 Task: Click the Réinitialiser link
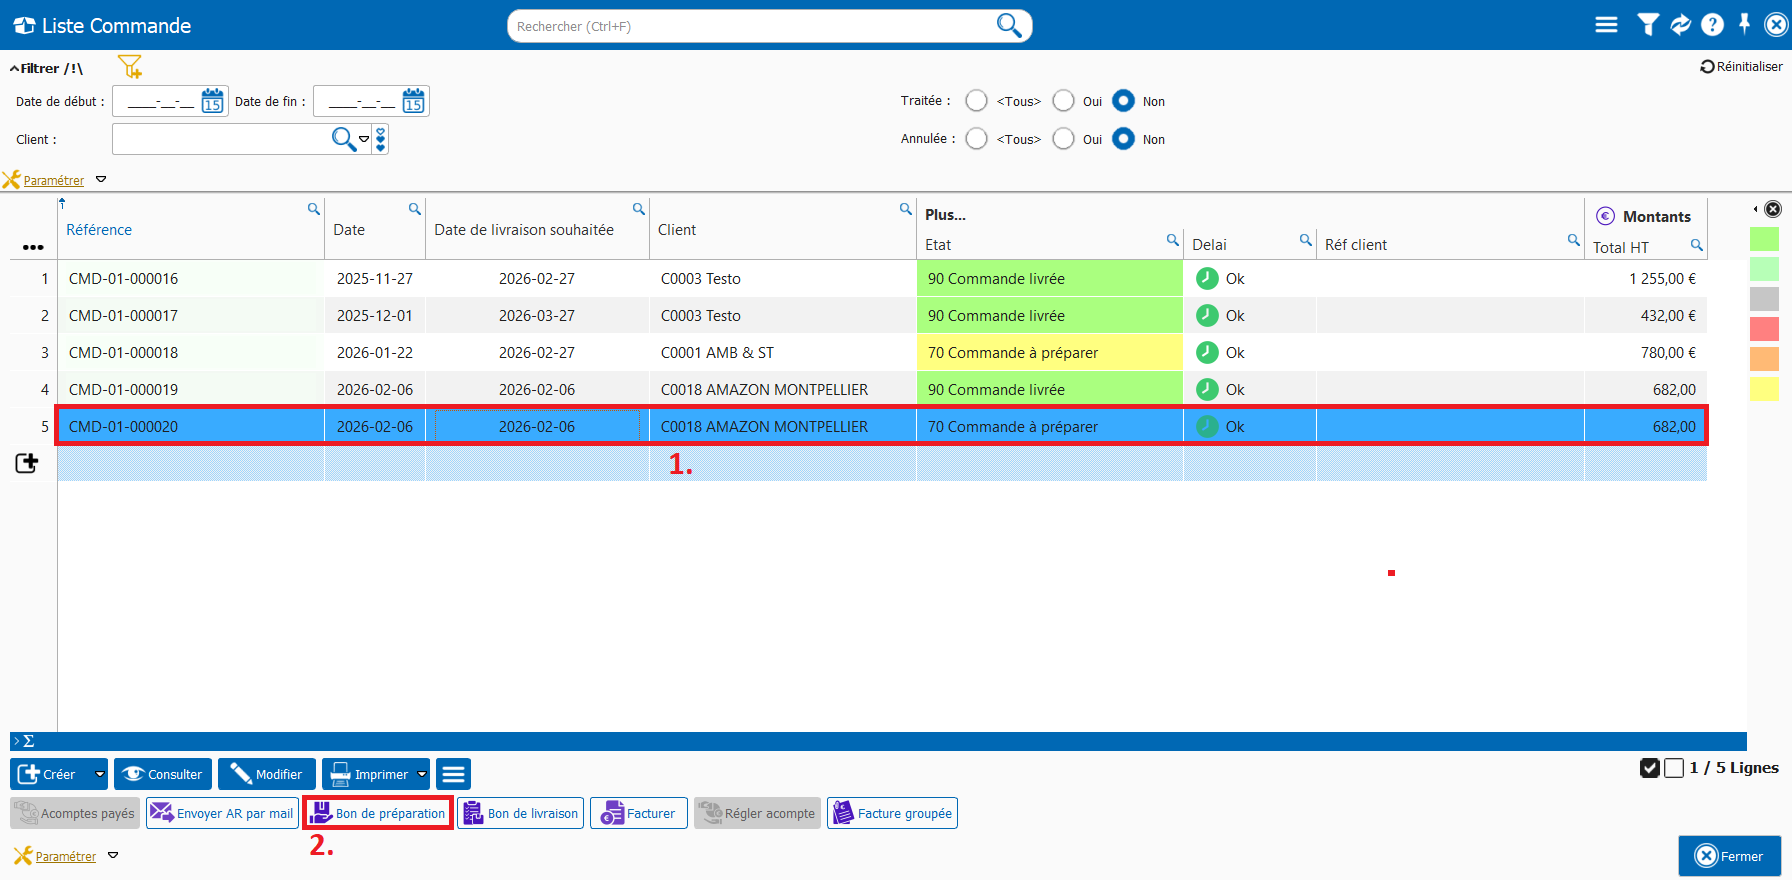coord(1741,67)
